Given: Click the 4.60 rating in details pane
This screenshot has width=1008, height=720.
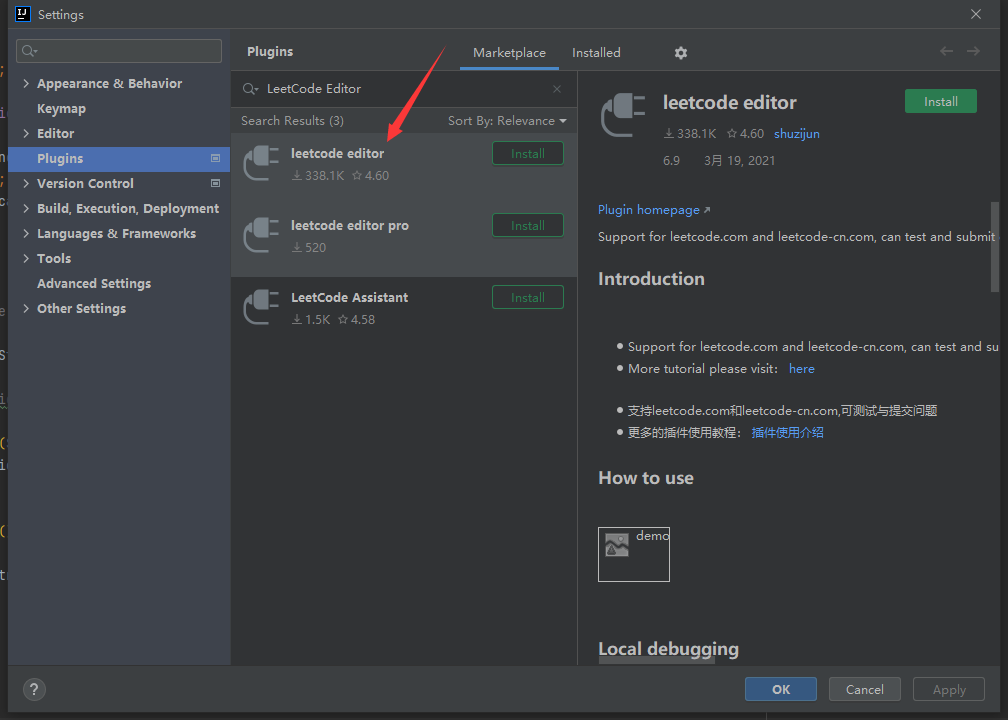Looking at the screenshot, I should tap(745, 134).
